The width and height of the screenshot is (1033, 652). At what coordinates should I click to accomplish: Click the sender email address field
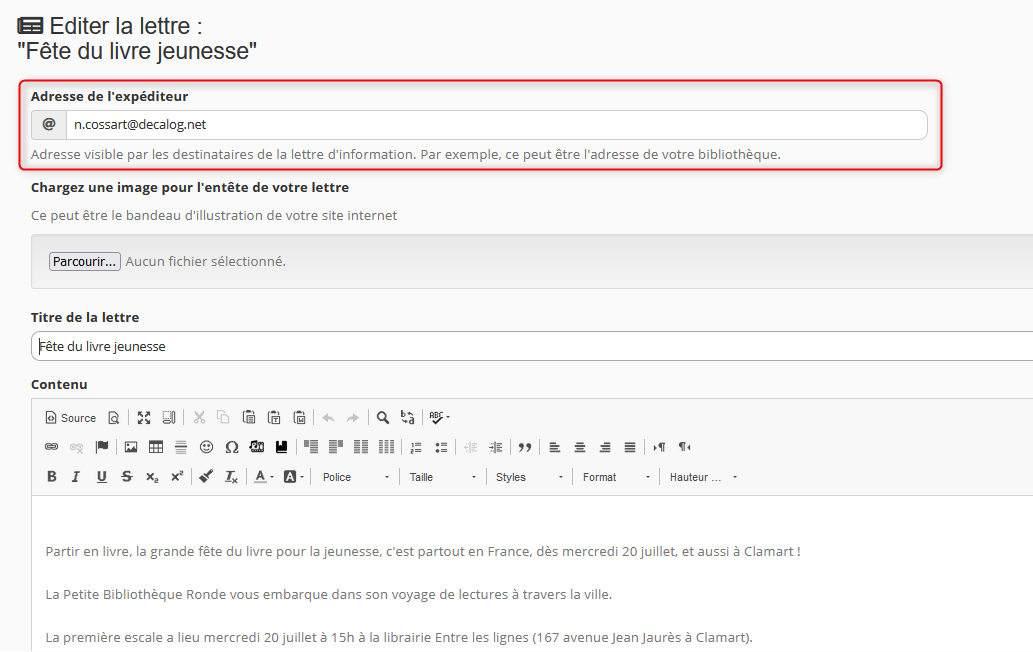click(x=495, y=125)
